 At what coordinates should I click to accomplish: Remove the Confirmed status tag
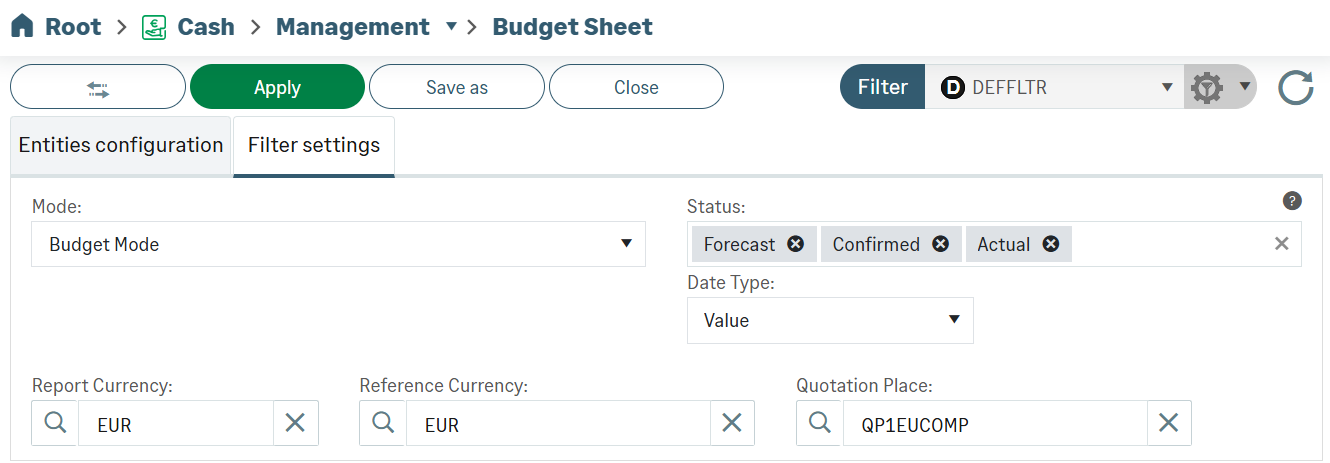coord(940,244)
